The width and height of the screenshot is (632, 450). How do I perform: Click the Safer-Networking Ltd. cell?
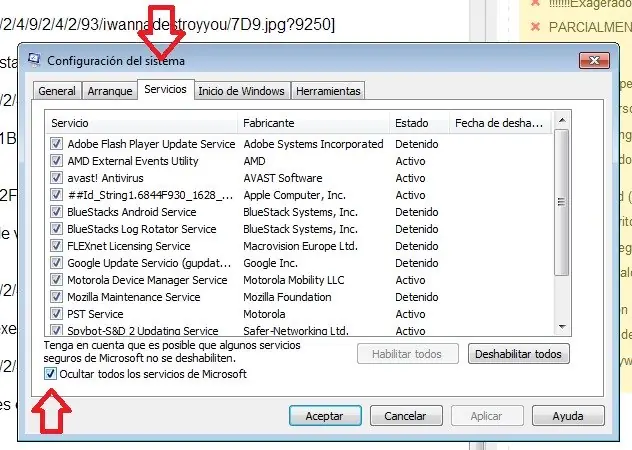click(x=295, y=330)
